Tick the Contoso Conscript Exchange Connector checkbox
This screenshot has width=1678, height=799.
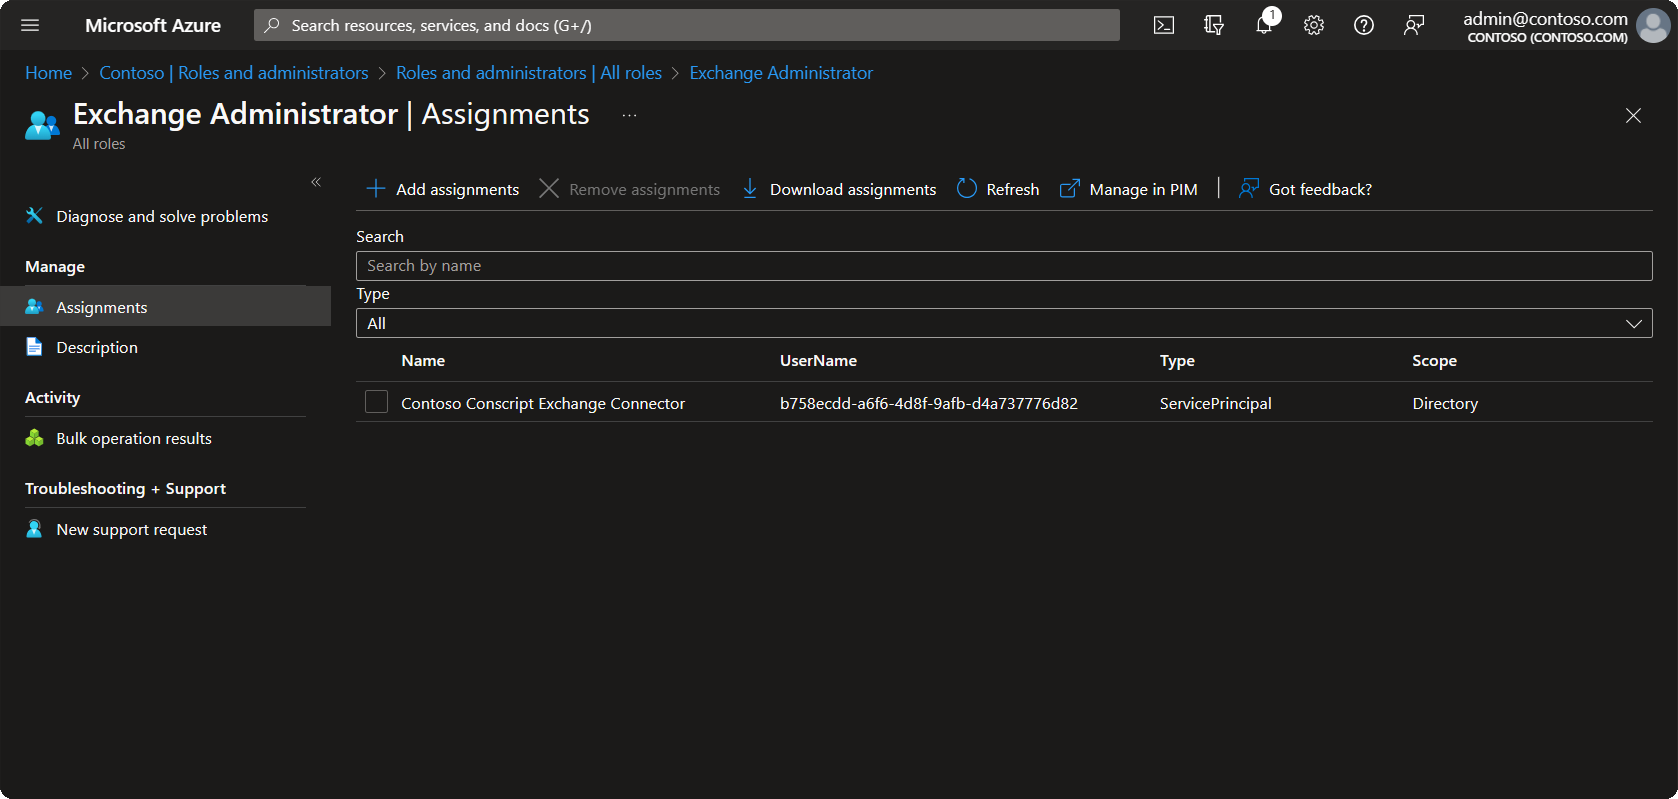click(x=376, y=402)
